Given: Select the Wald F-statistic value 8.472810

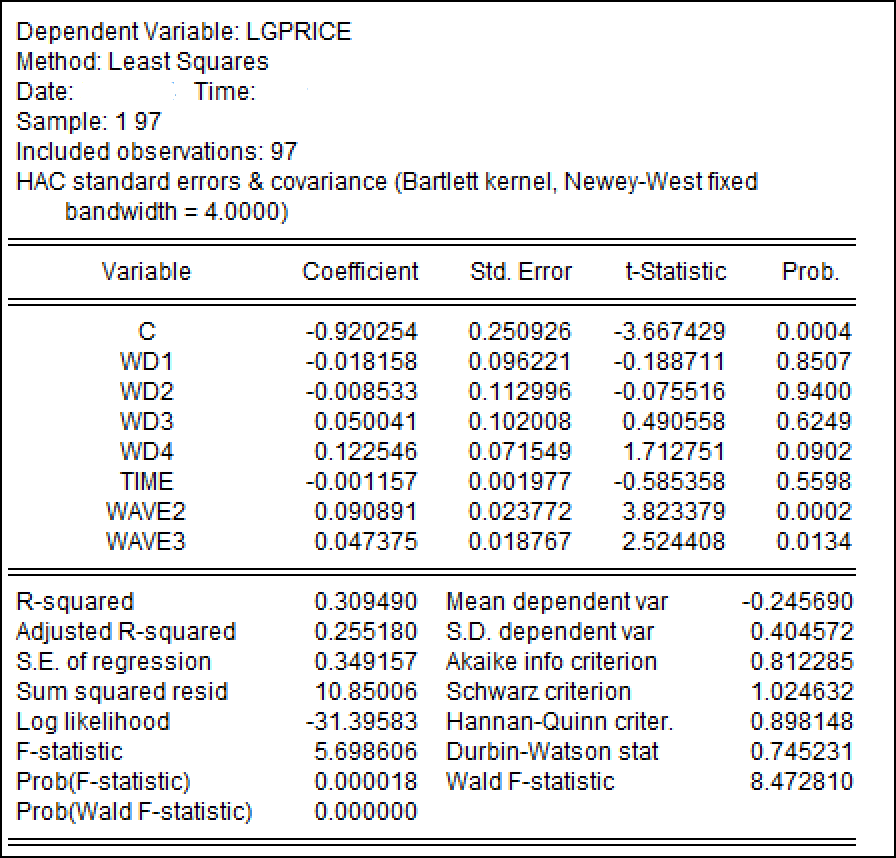Looking at the screenshot, I should tap(802, 782).
